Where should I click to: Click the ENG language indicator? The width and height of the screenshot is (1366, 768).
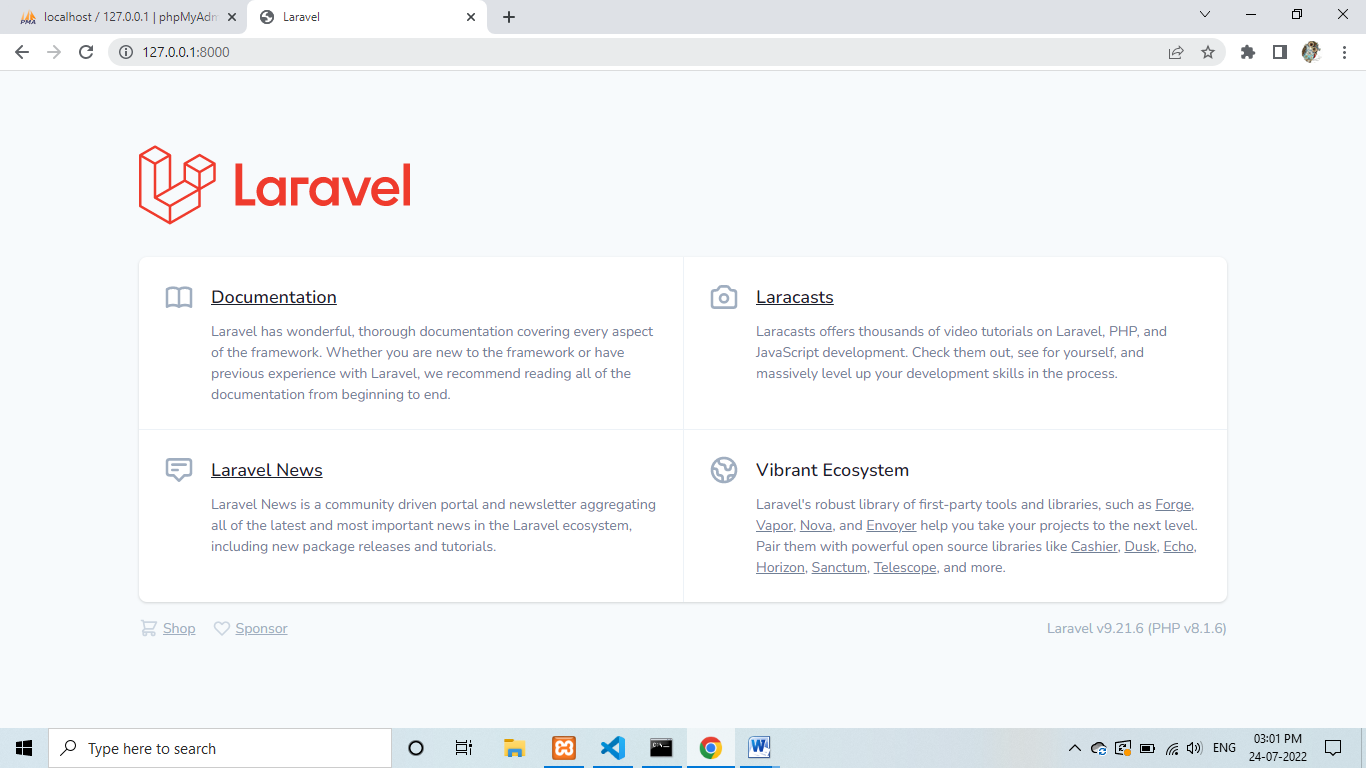pyautogui.click(x=1224, y=748)
